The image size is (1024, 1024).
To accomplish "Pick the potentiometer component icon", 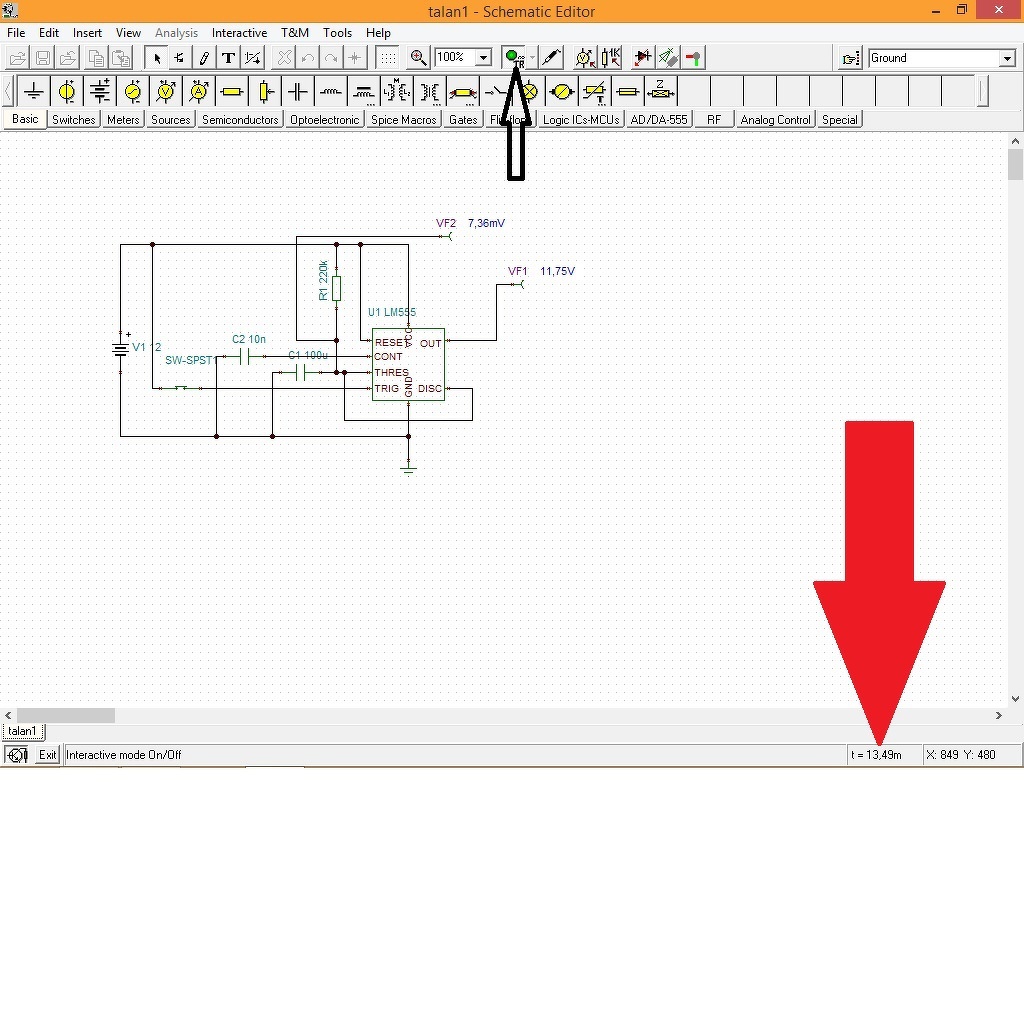I will pyautogui.click(x=265, y=91).
